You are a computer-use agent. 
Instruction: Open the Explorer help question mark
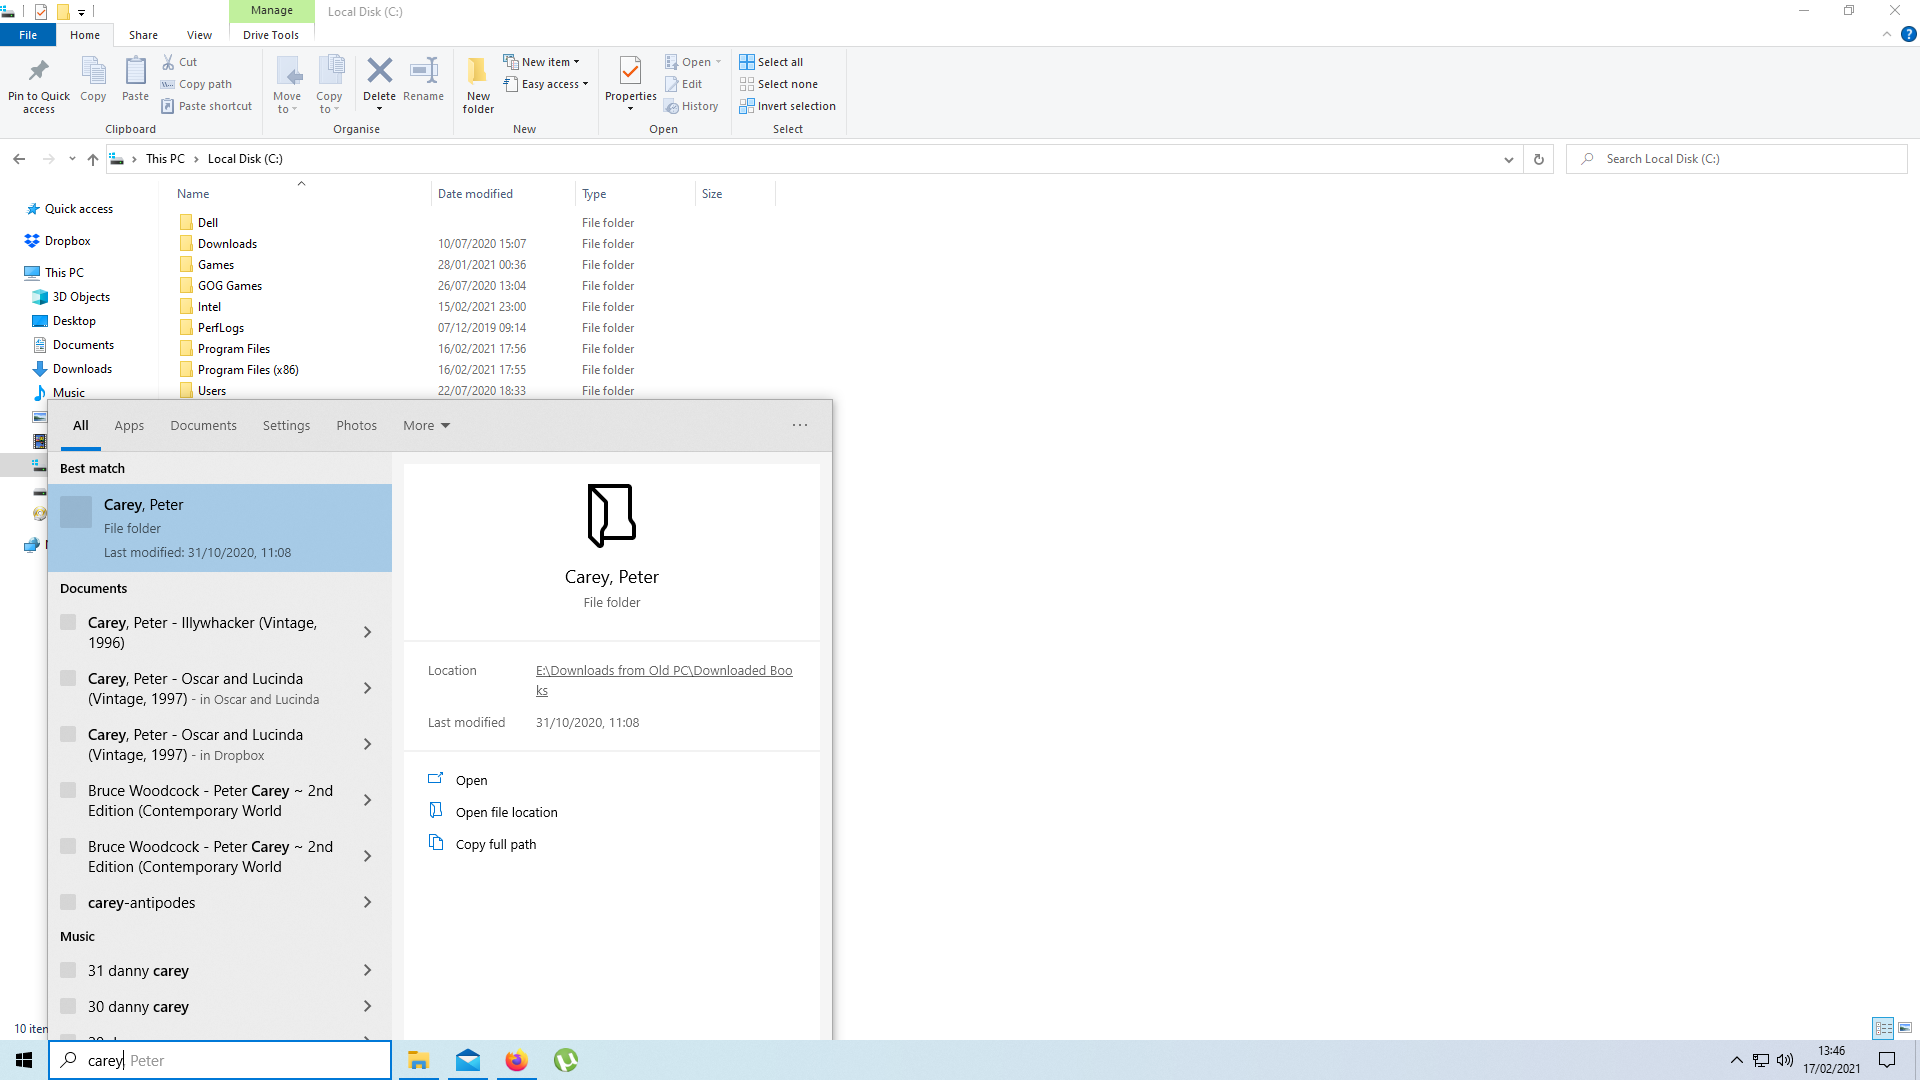point(1908,34)
